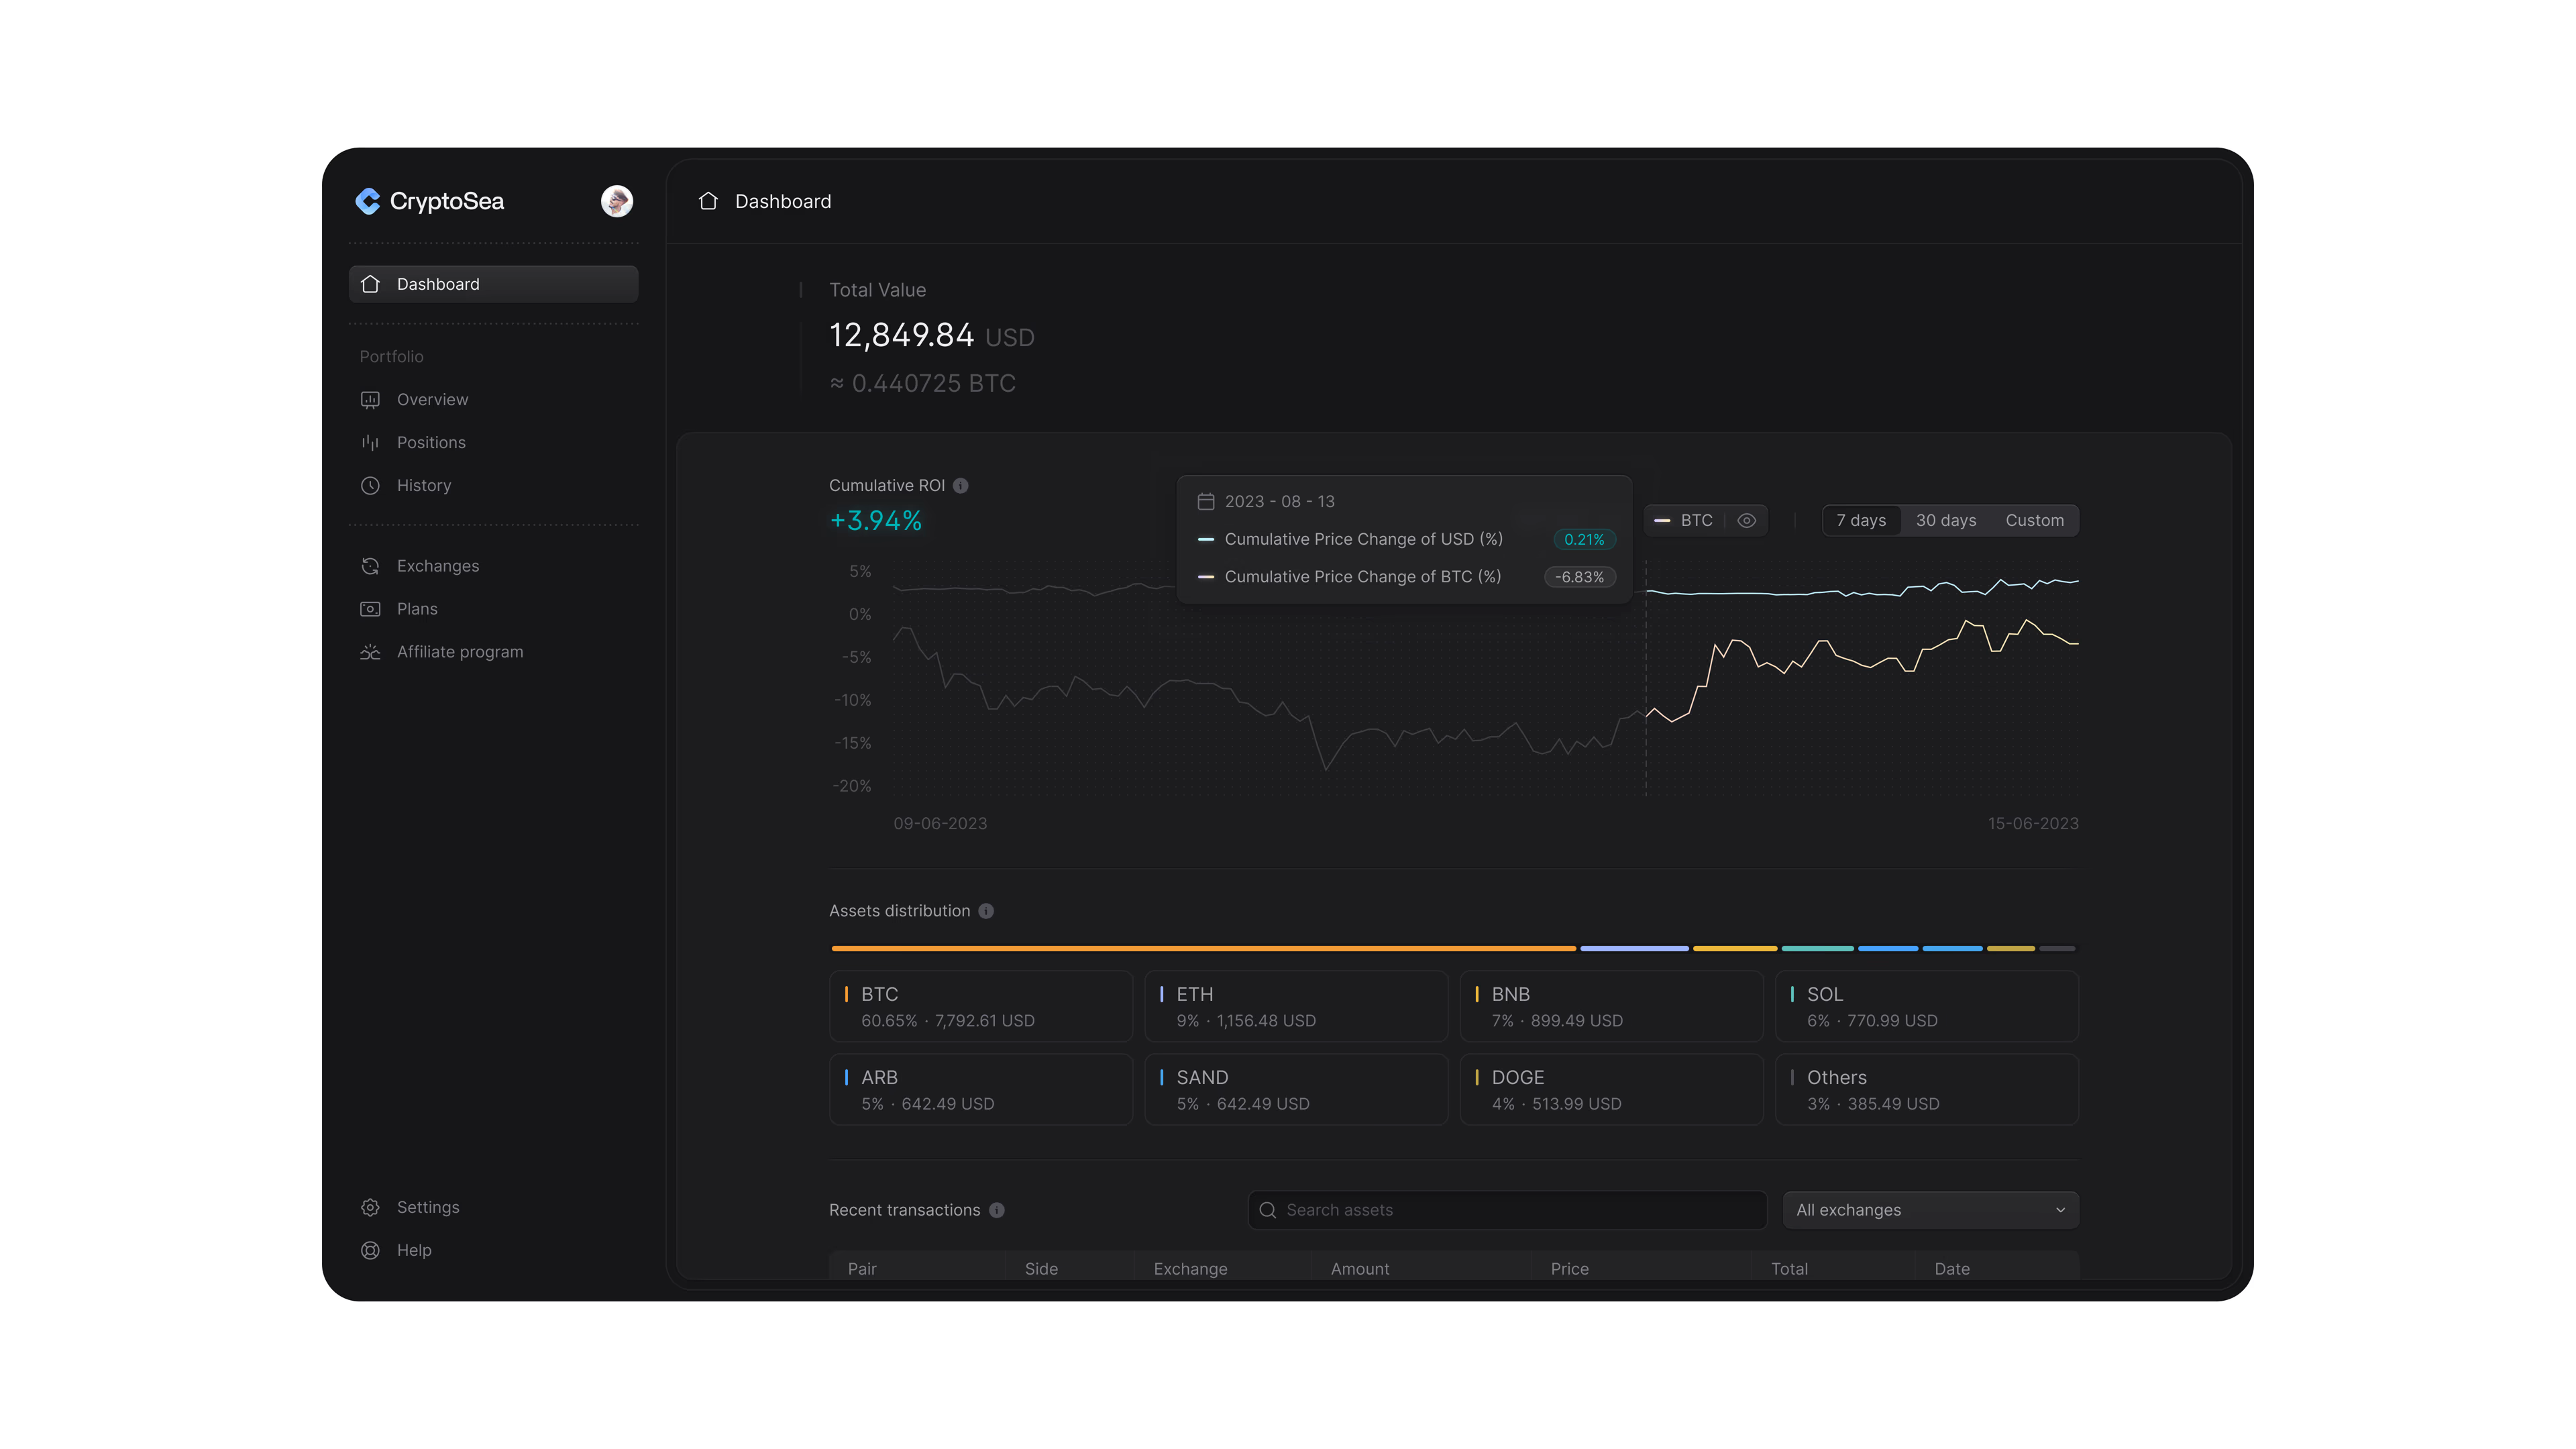Open History clock icon in sidebar
The height and width of the screenshot is (1449, 2576).
coord(370,485)
